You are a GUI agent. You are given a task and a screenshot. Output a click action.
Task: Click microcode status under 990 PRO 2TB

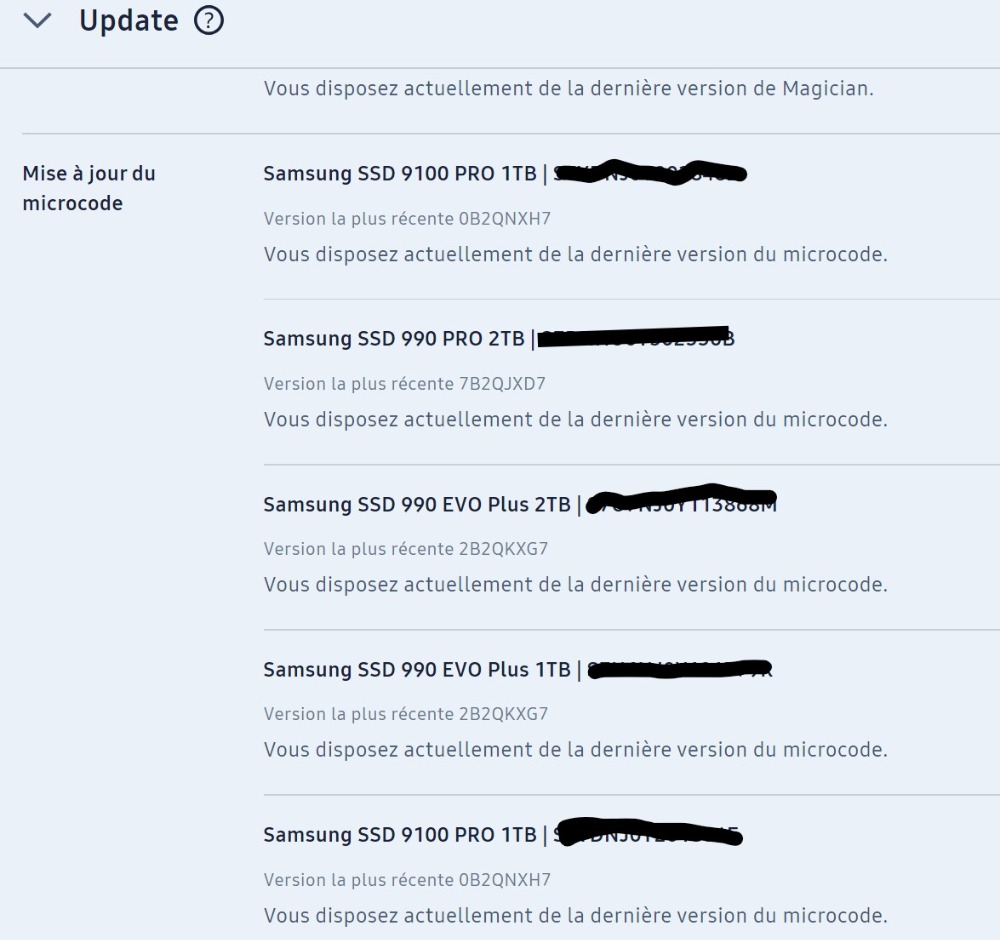575,420
